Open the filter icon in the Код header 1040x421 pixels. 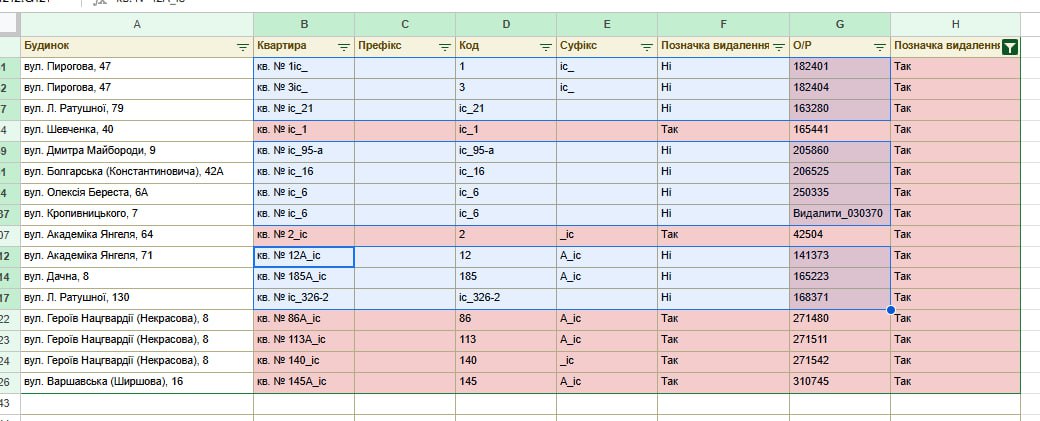tap(545, 46)
